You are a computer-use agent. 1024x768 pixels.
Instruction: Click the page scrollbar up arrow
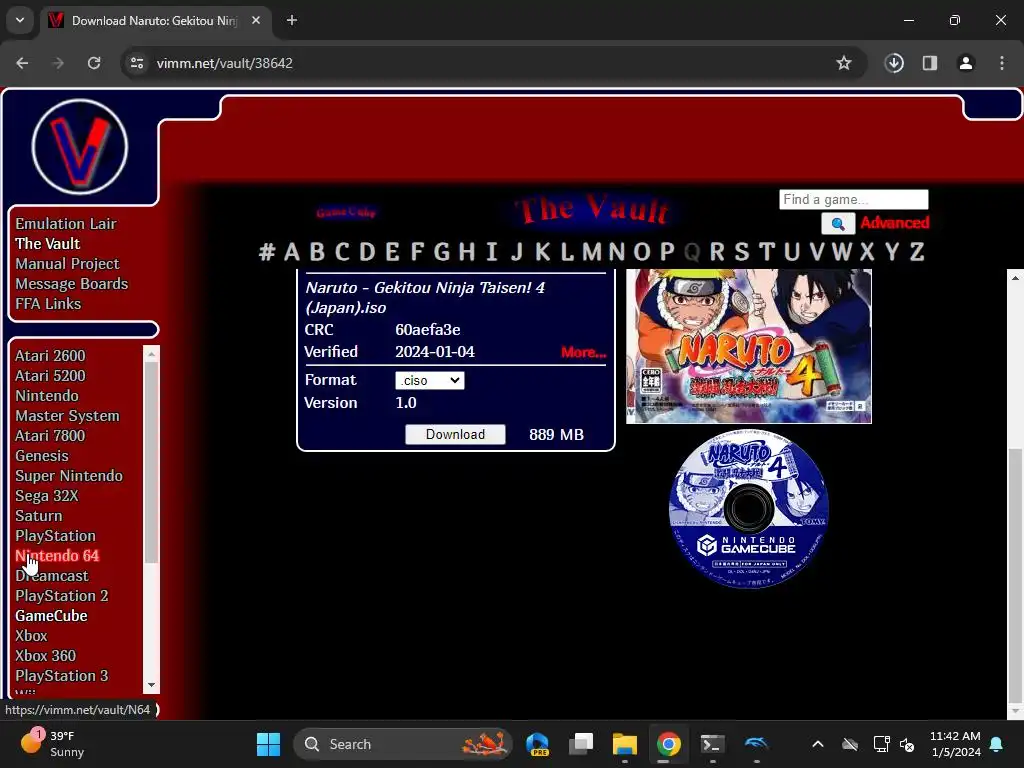(1015, 278)
